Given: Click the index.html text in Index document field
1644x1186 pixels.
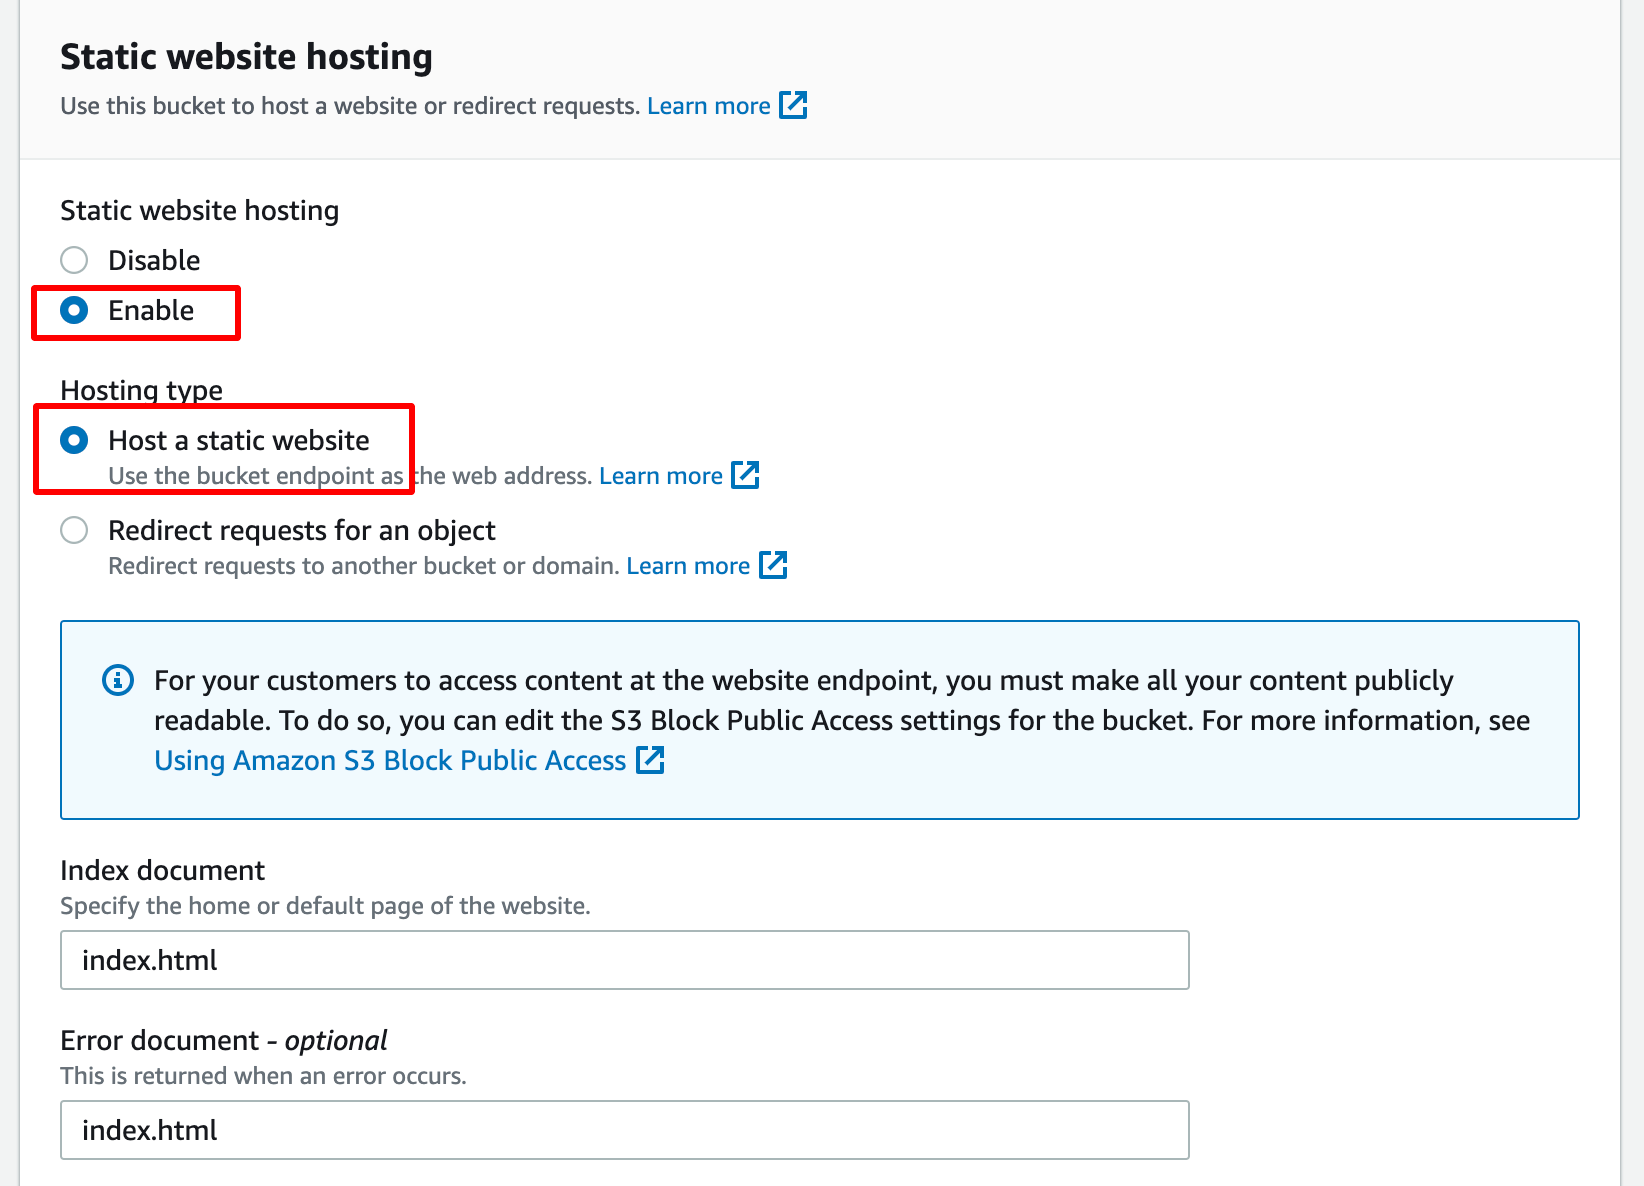Looking at the screenshot, I should [148, 960].
